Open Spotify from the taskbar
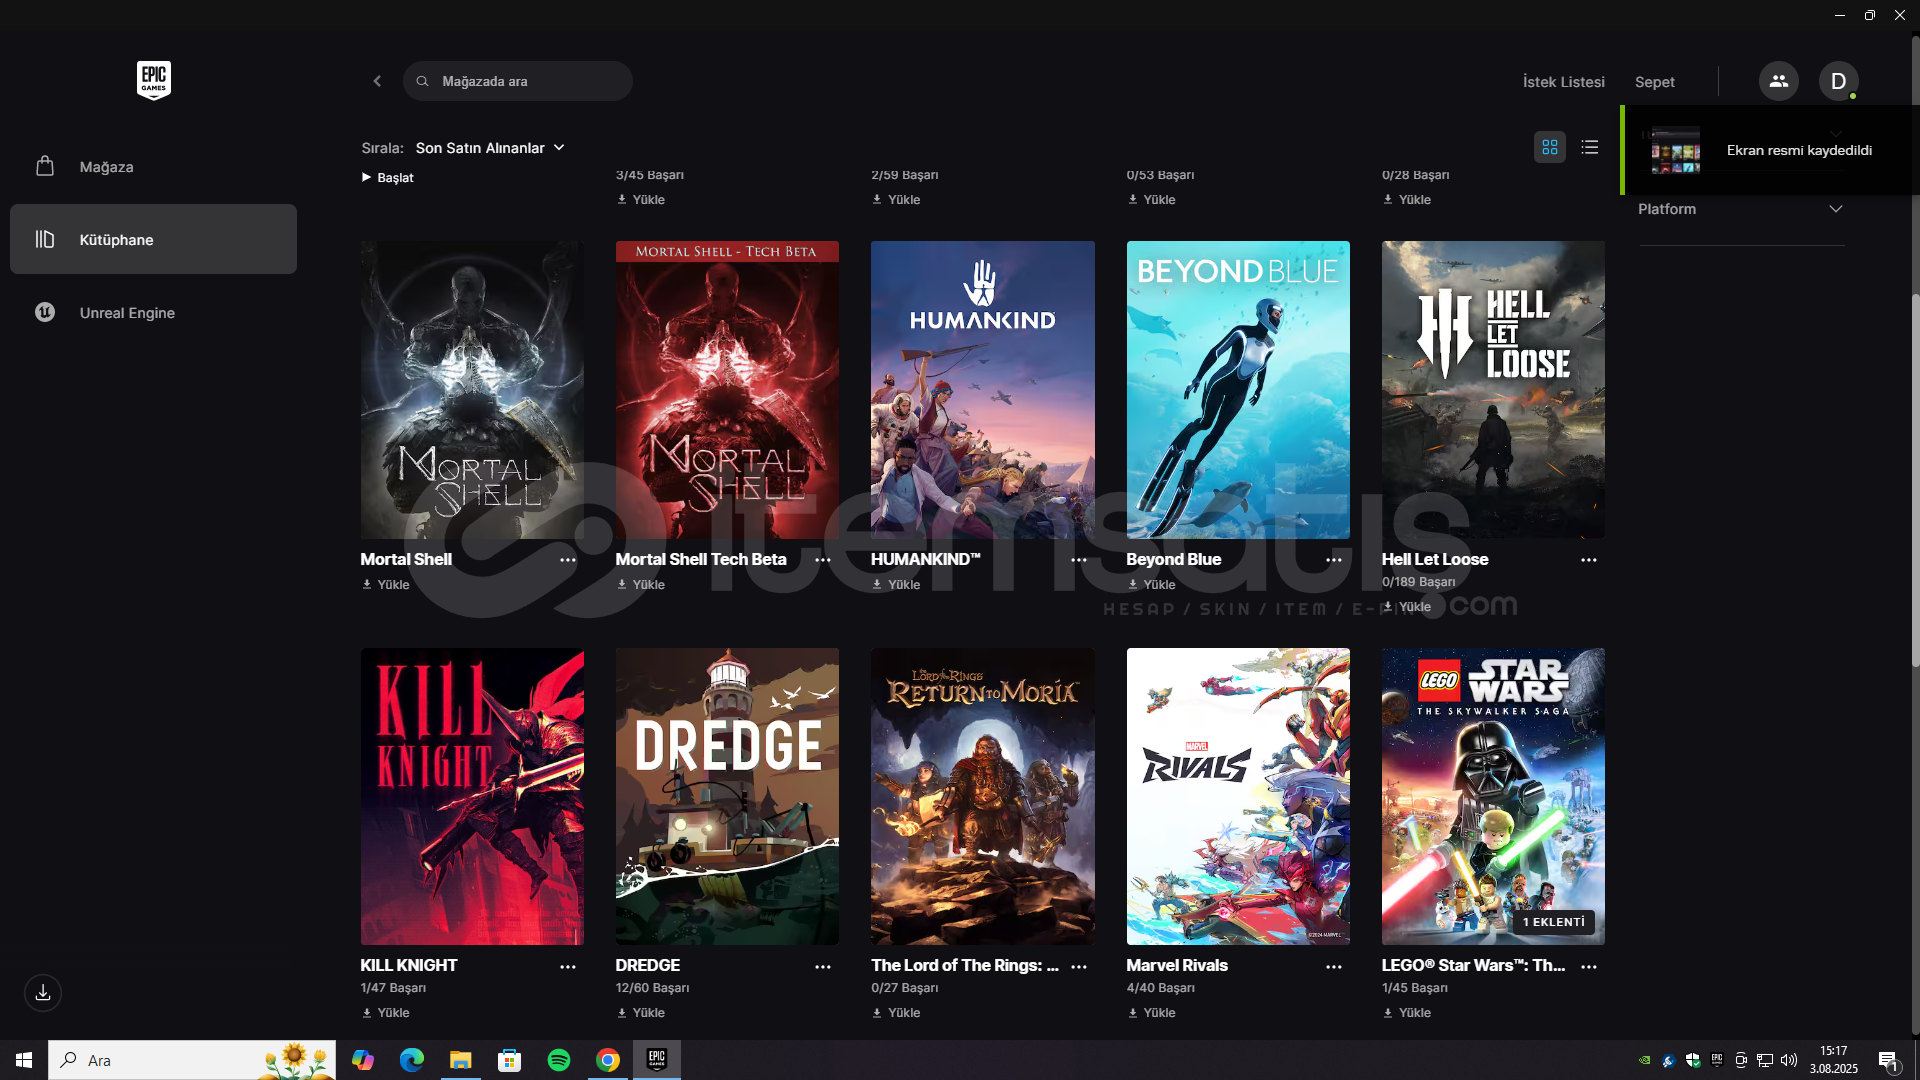This screenshot has width=1920, height=1080. pyautogui.click(x=558, y=1060)
